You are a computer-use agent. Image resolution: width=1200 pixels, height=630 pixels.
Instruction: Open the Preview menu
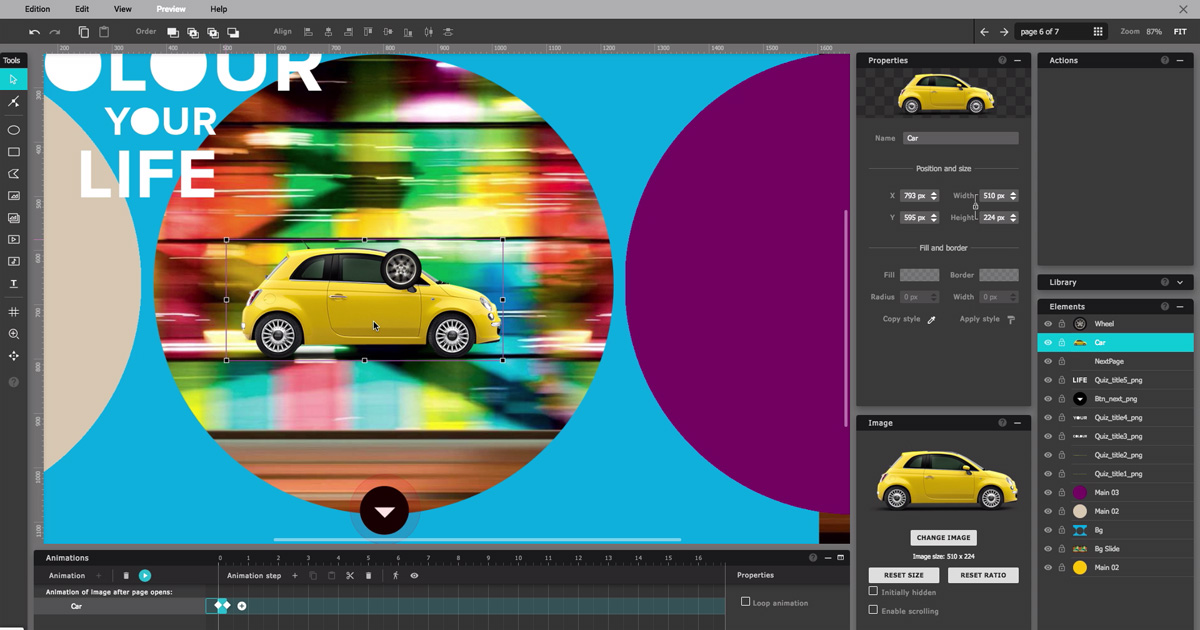[171, 9]
